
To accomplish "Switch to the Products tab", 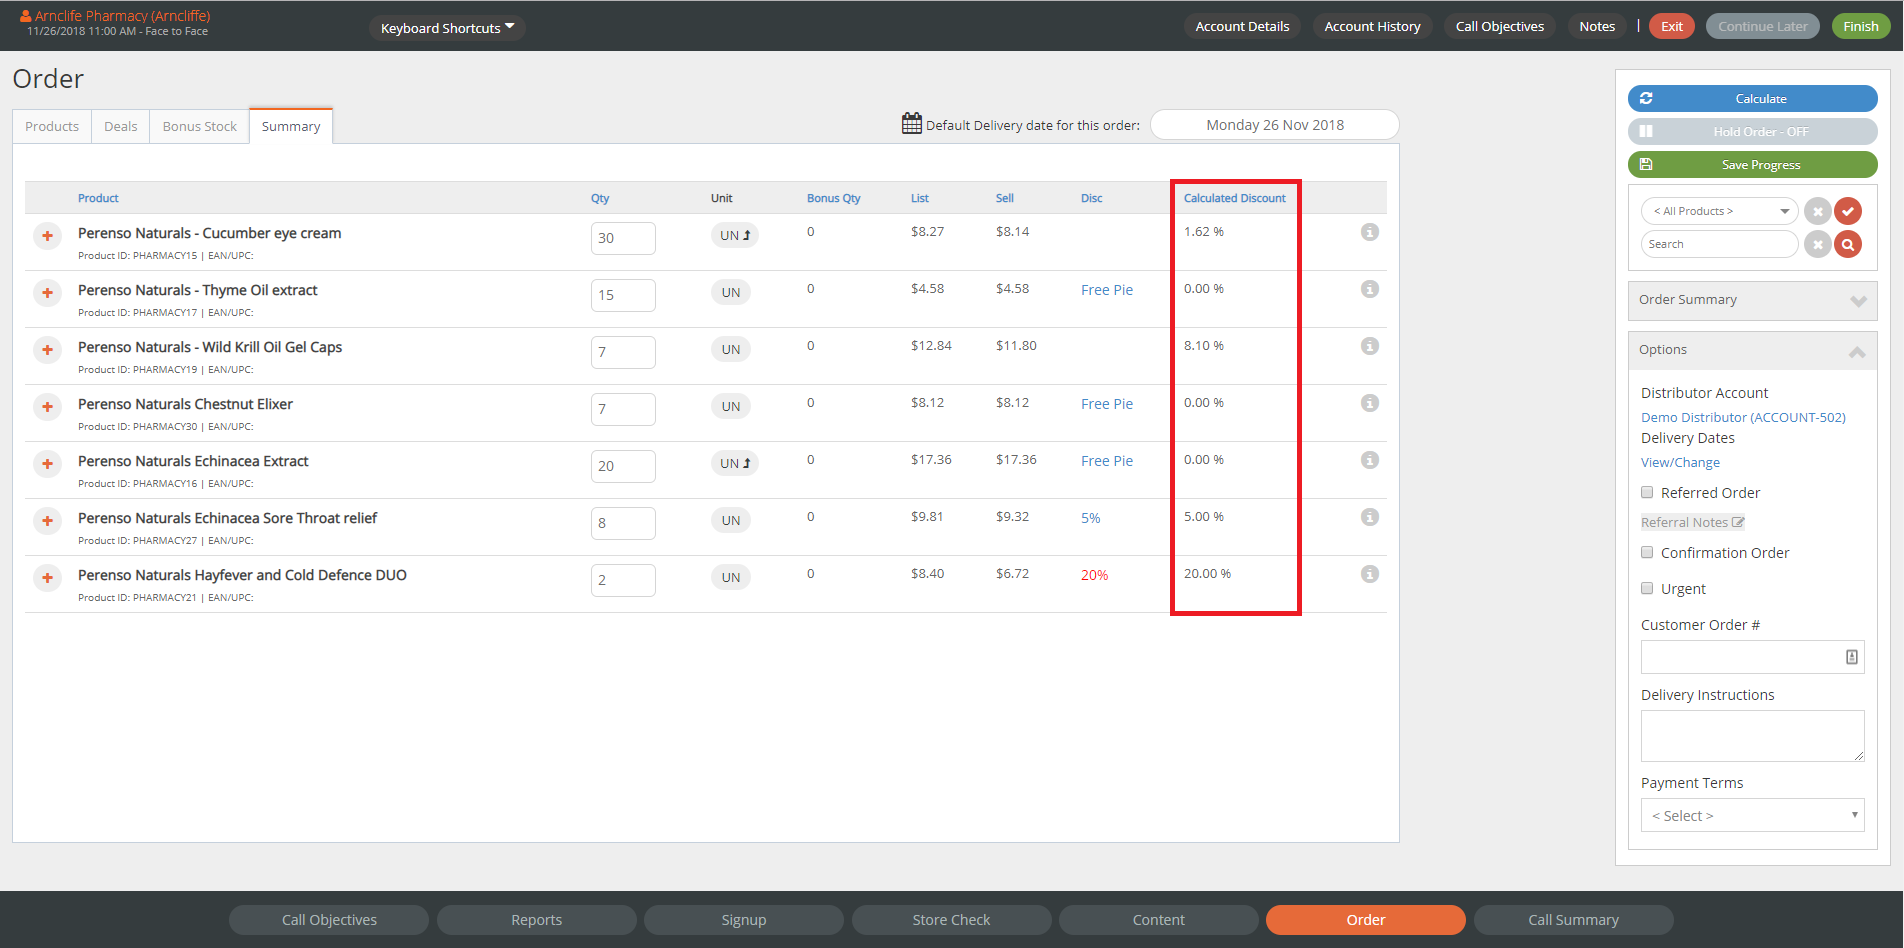I will (x=52, y=126).
